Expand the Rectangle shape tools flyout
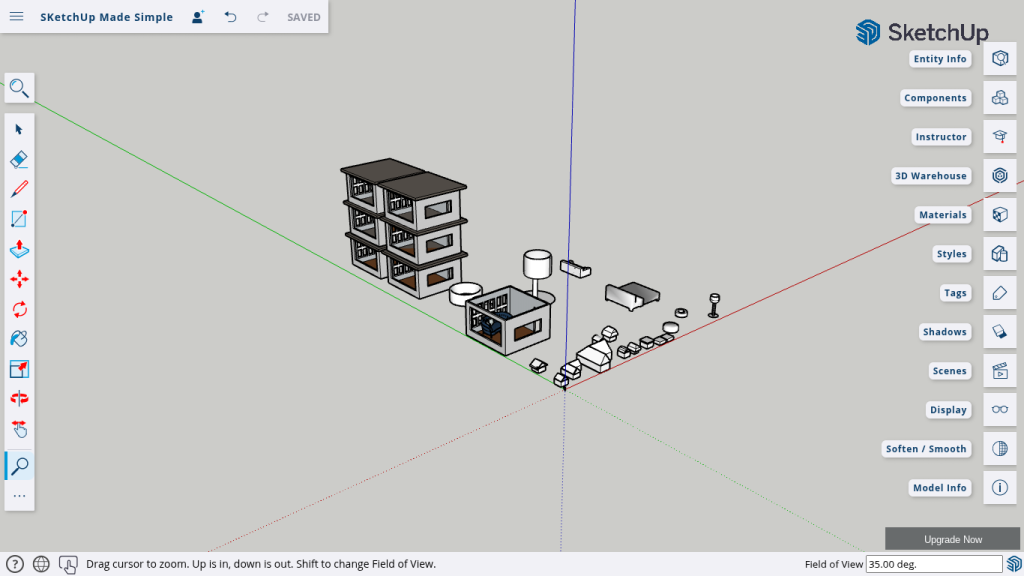This screenshot has width=1024, height=576. coord(19,219)
